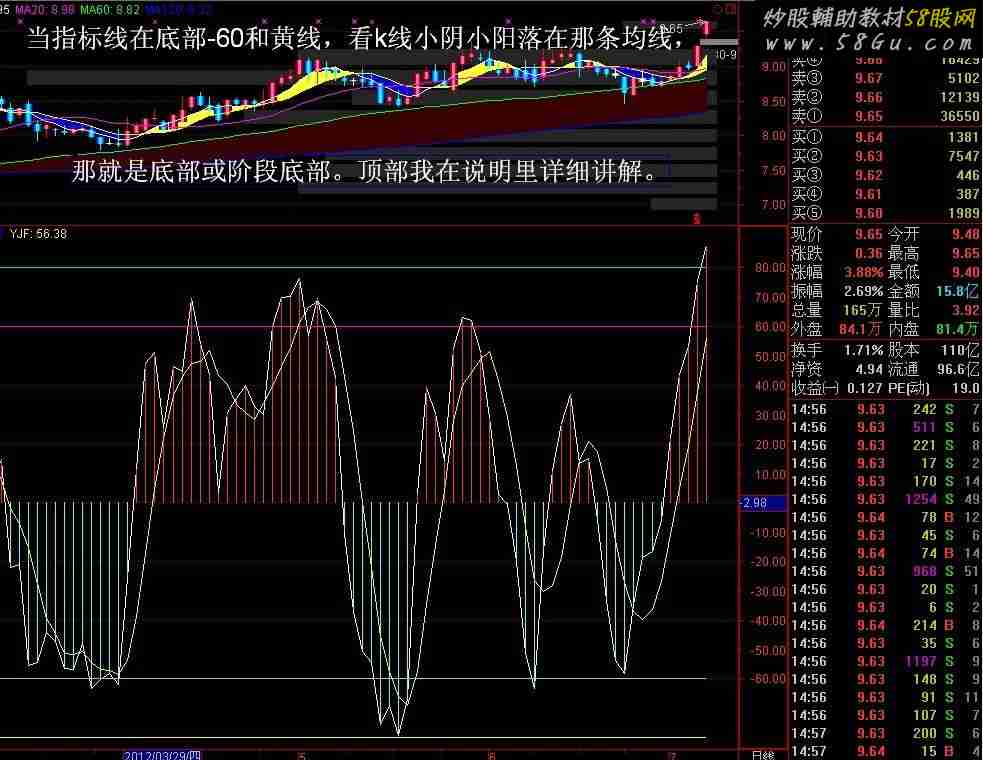Click the MA60: 8.82 moving average label
The height and width of the screenshot is (760, 983).
click(110, 10)
